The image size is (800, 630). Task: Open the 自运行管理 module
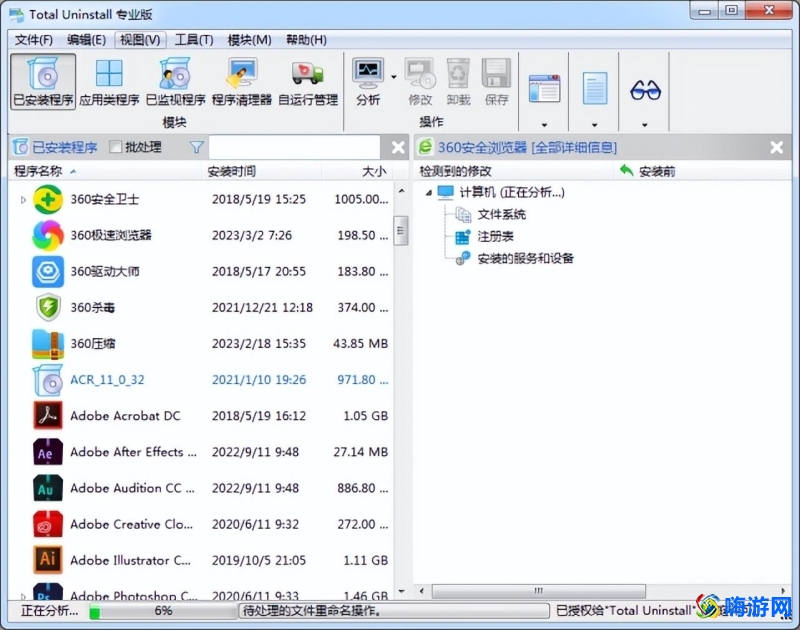point(308,81)
